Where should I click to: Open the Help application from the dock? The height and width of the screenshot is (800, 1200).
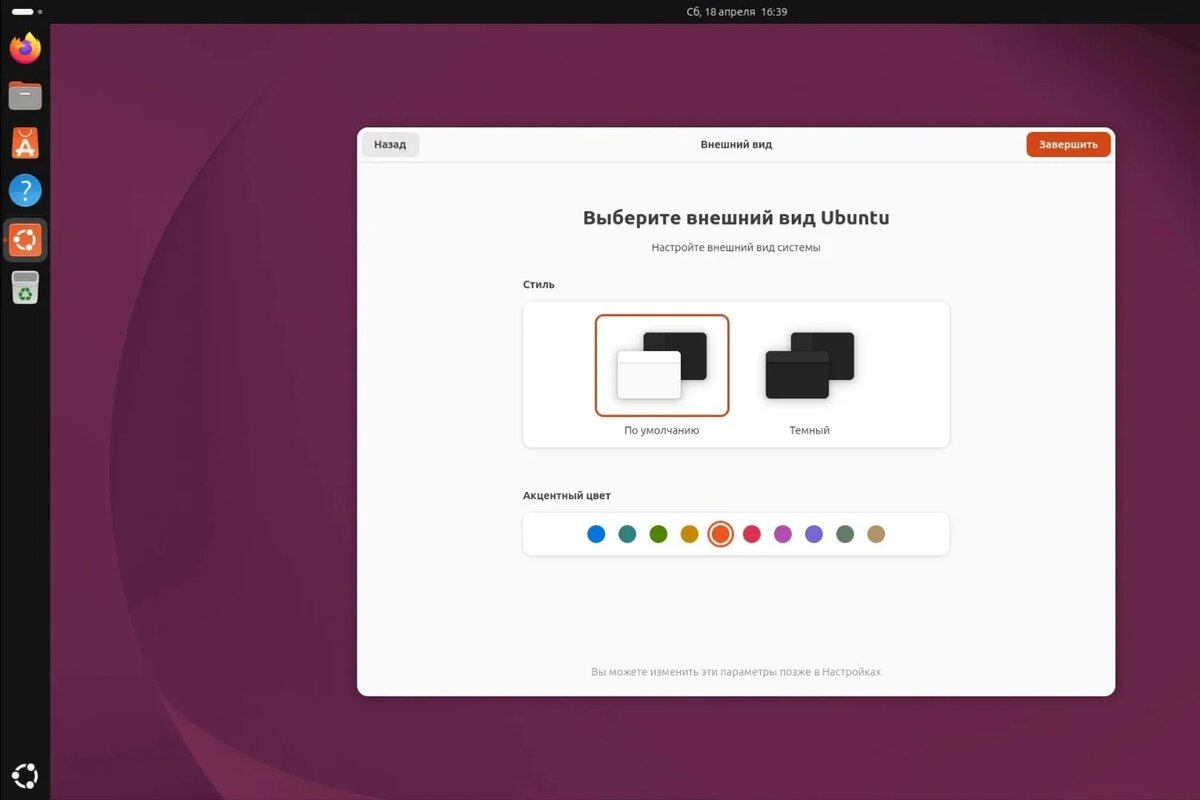click(24, 189)
